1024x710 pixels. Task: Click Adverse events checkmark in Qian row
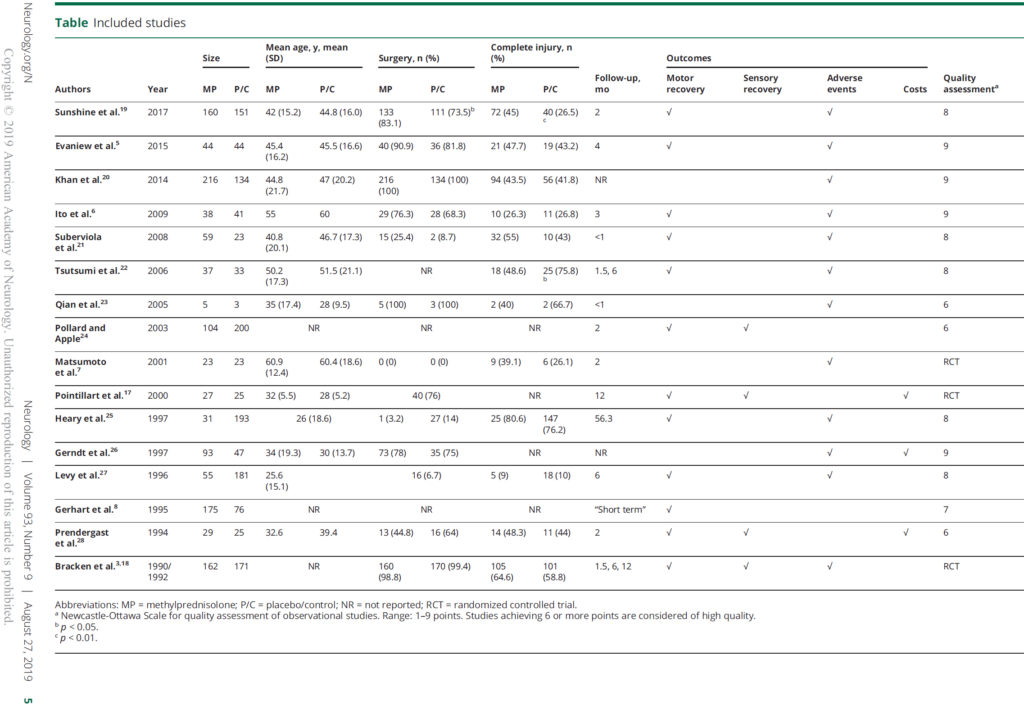tap(829, 304)
